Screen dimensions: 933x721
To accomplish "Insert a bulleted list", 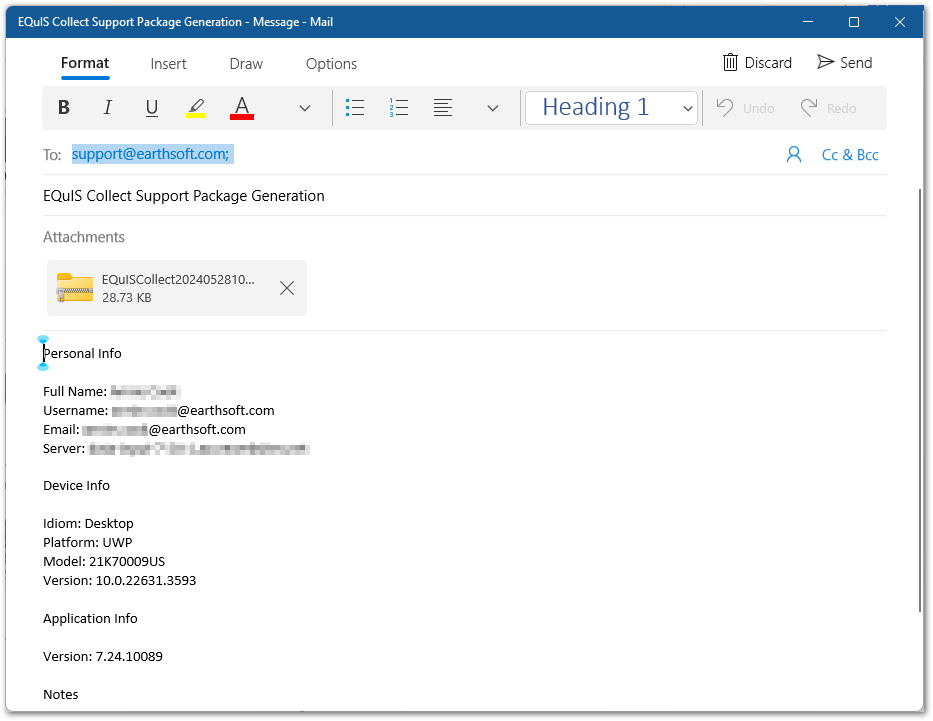I will (x=355, y=107).
